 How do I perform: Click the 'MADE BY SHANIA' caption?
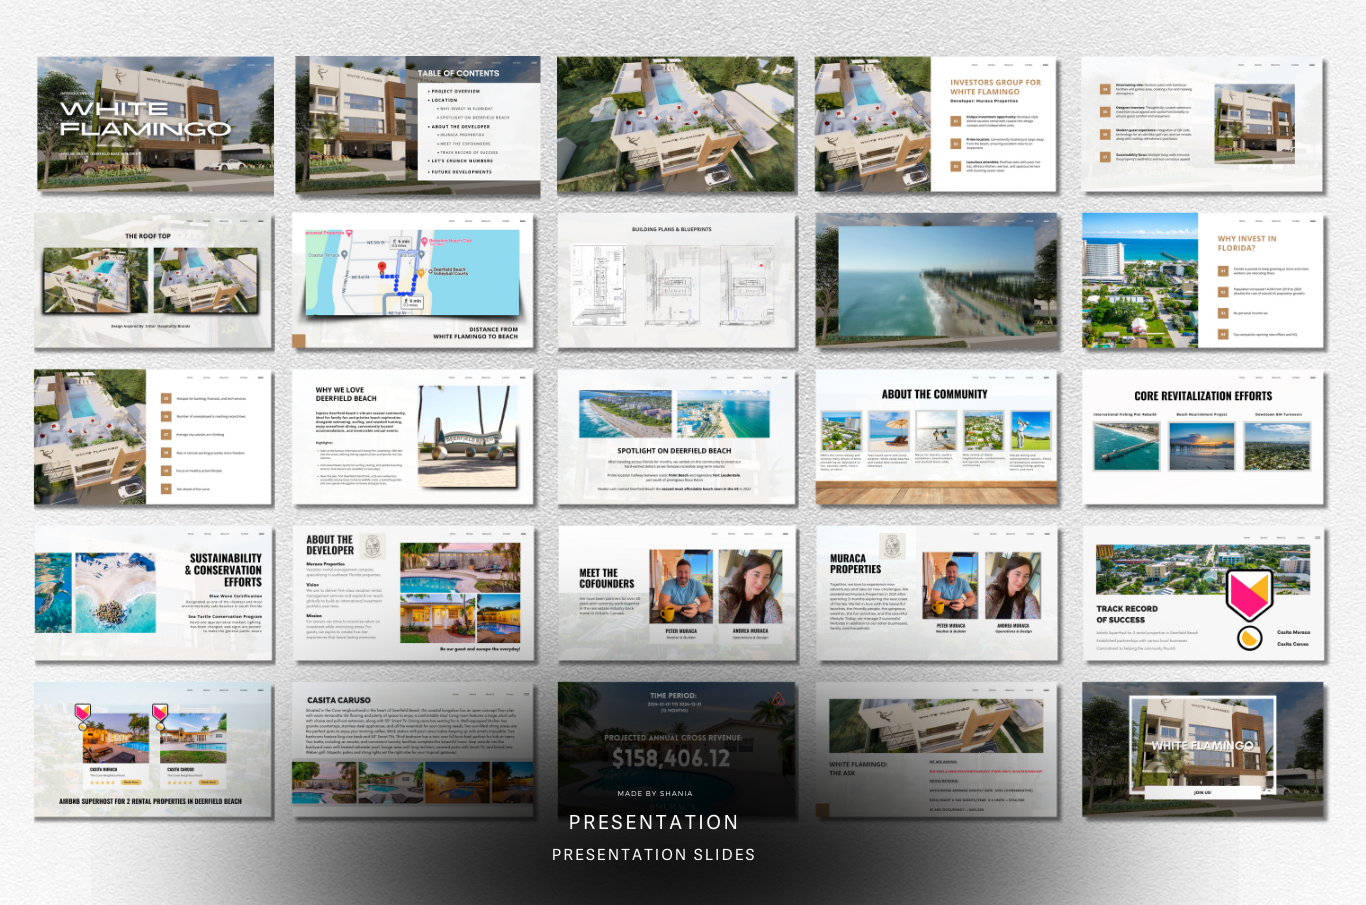[x=655, y=793]
